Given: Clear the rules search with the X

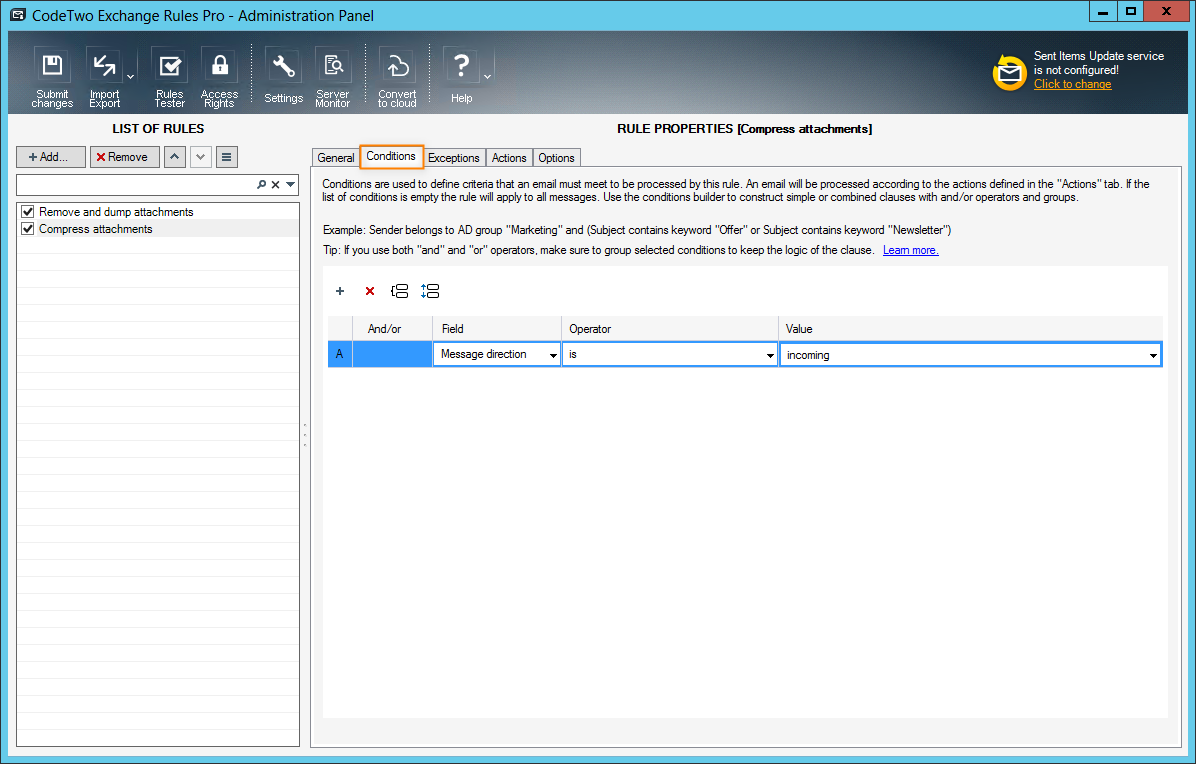Looking at the screenshot, I should pos(275,185).
